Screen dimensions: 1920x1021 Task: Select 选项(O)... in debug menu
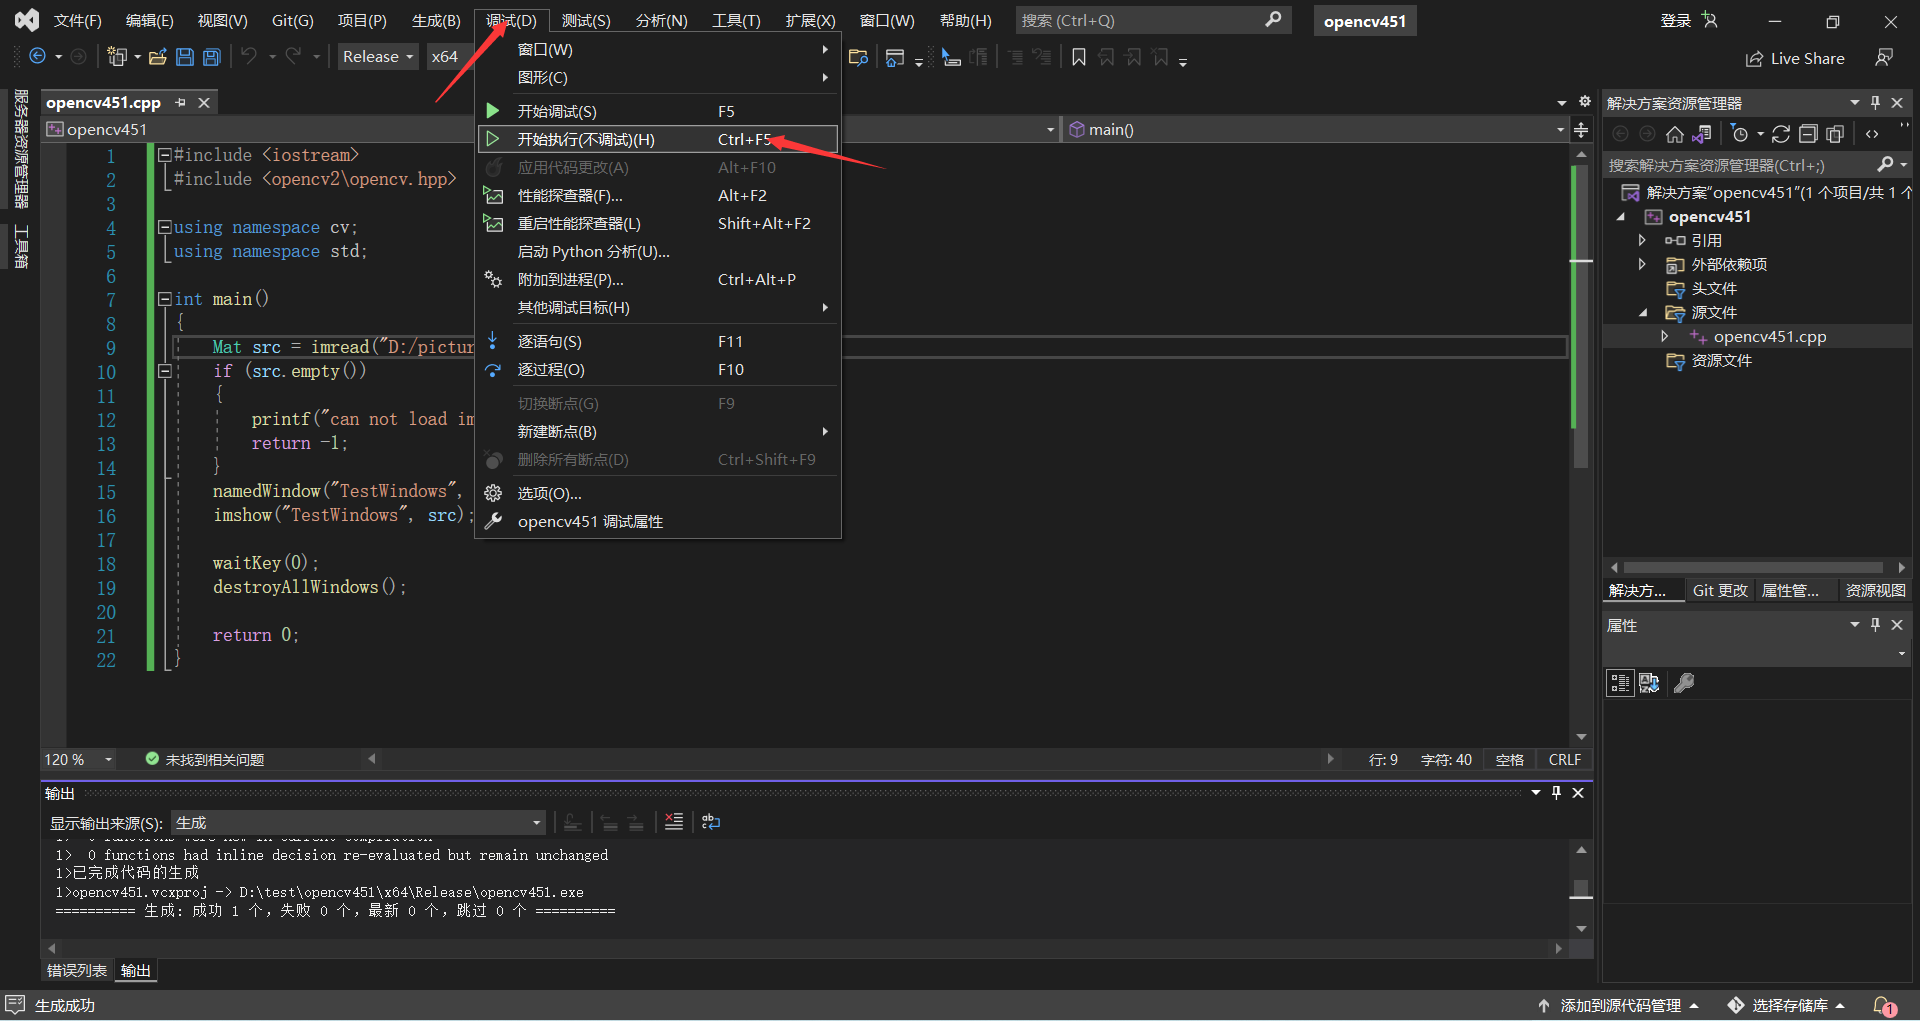click(658, 494)
